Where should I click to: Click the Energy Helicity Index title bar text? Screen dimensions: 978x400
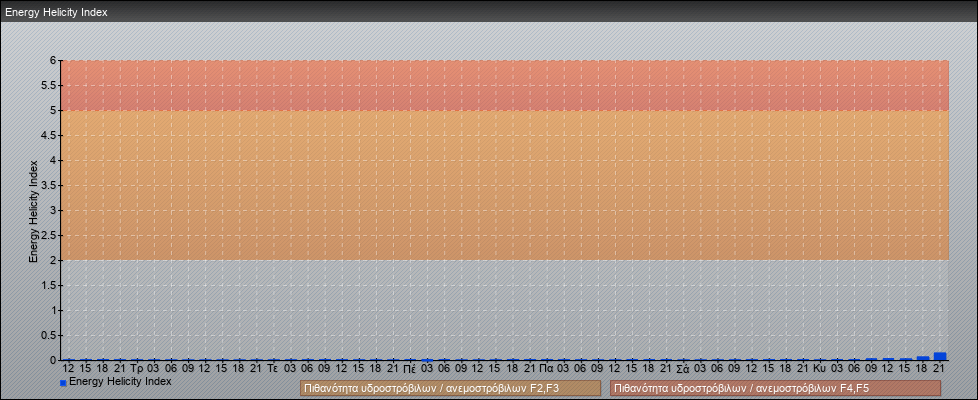[56, 13]
